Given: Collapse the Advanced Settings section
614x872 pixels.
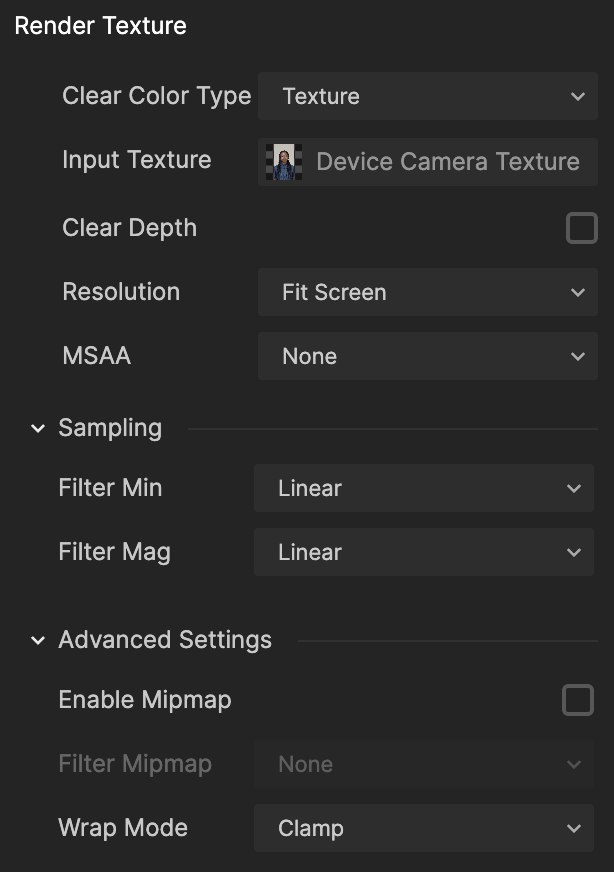Looking at the screenshot, I should click(38, 640).
